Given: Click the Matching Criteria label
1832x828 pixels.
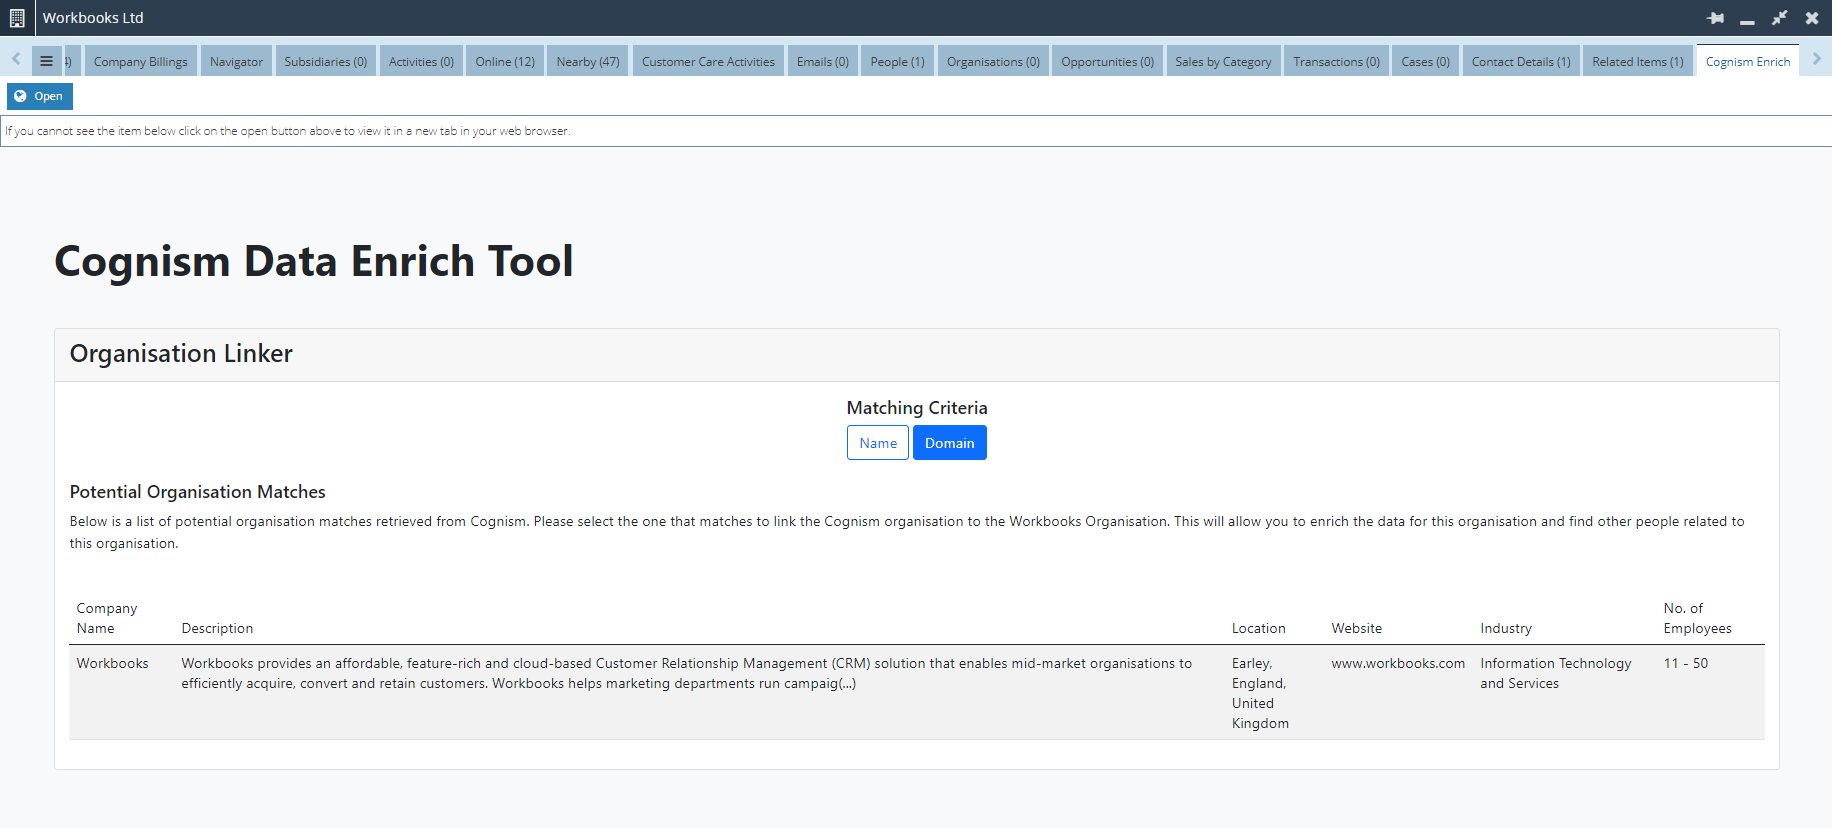Looking at the screenshot, I should [917, 408].
